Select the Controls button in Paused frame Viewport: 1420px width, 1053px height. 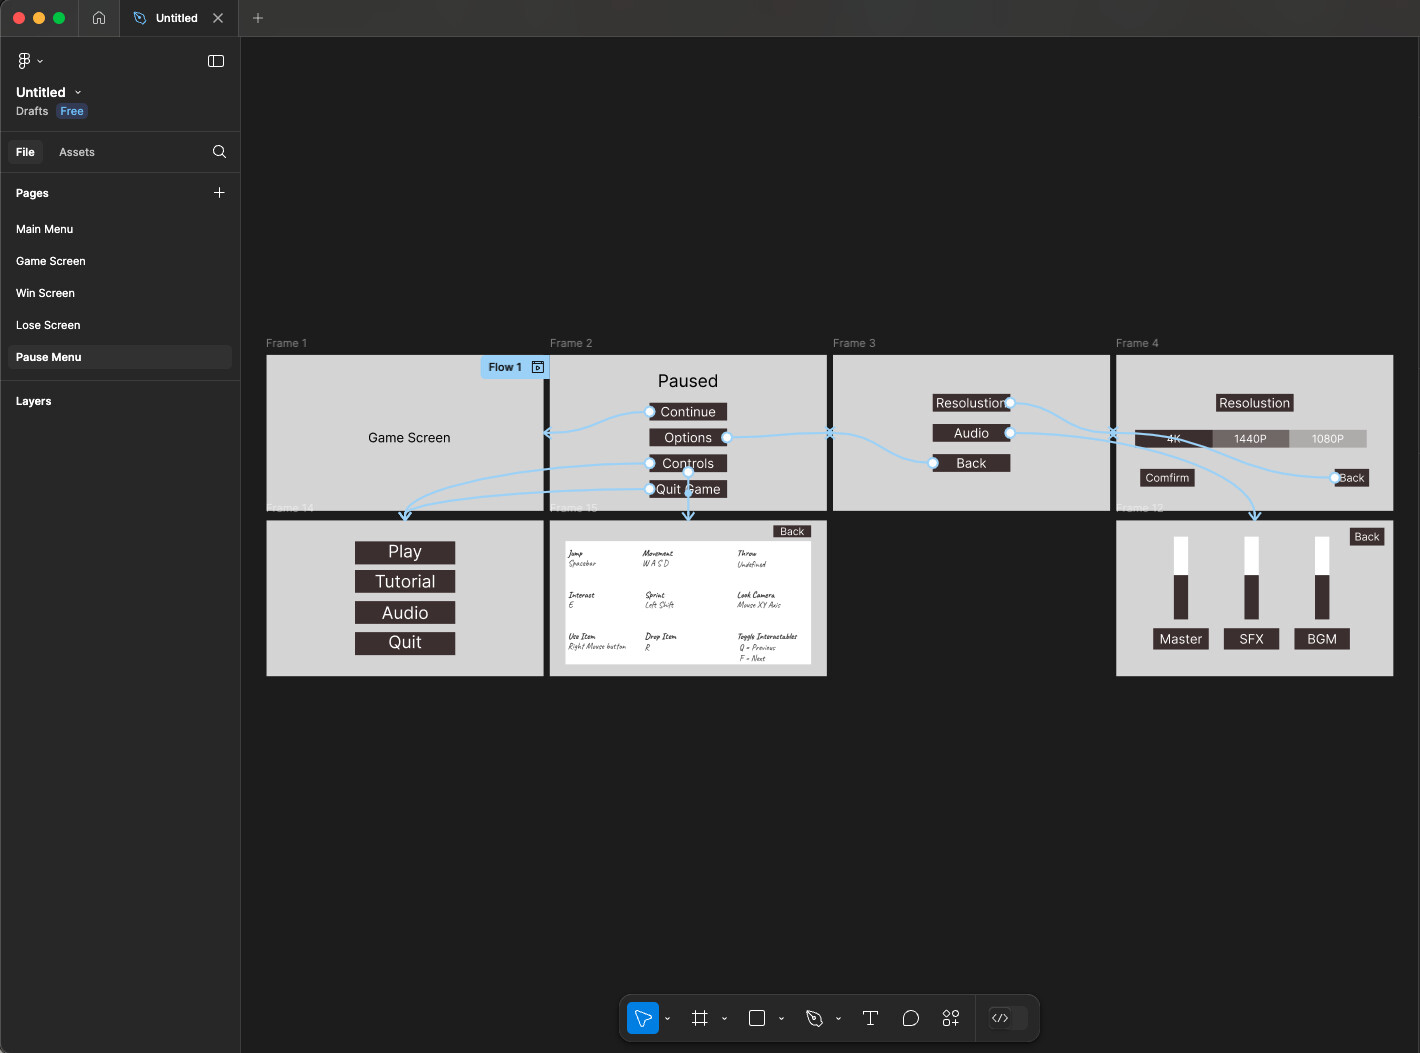[x=688, y=463]
